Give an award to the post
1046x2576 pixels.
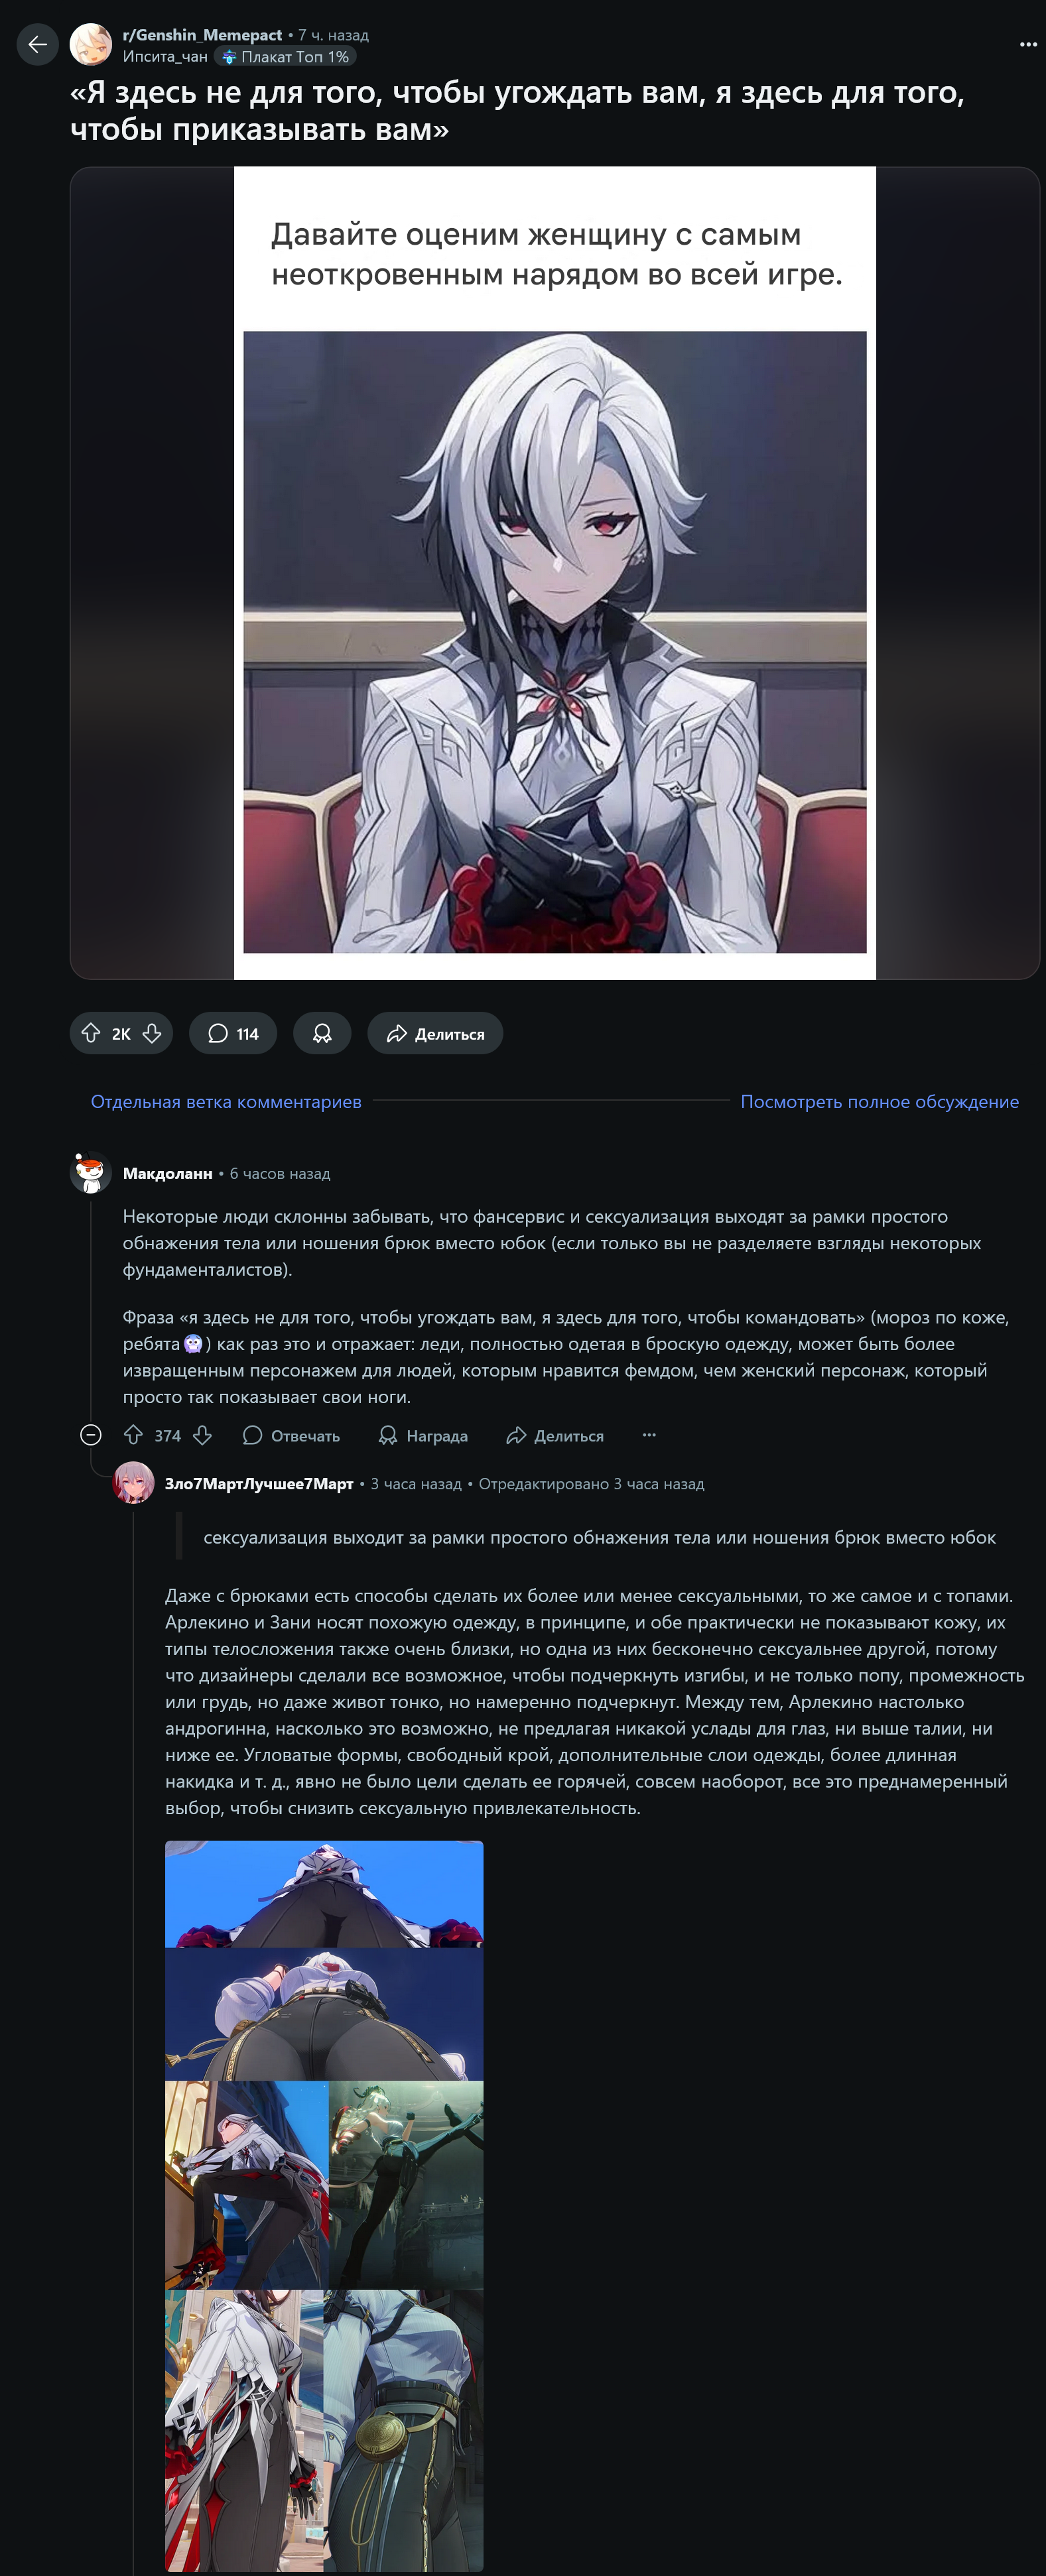tap(322, 1033)
